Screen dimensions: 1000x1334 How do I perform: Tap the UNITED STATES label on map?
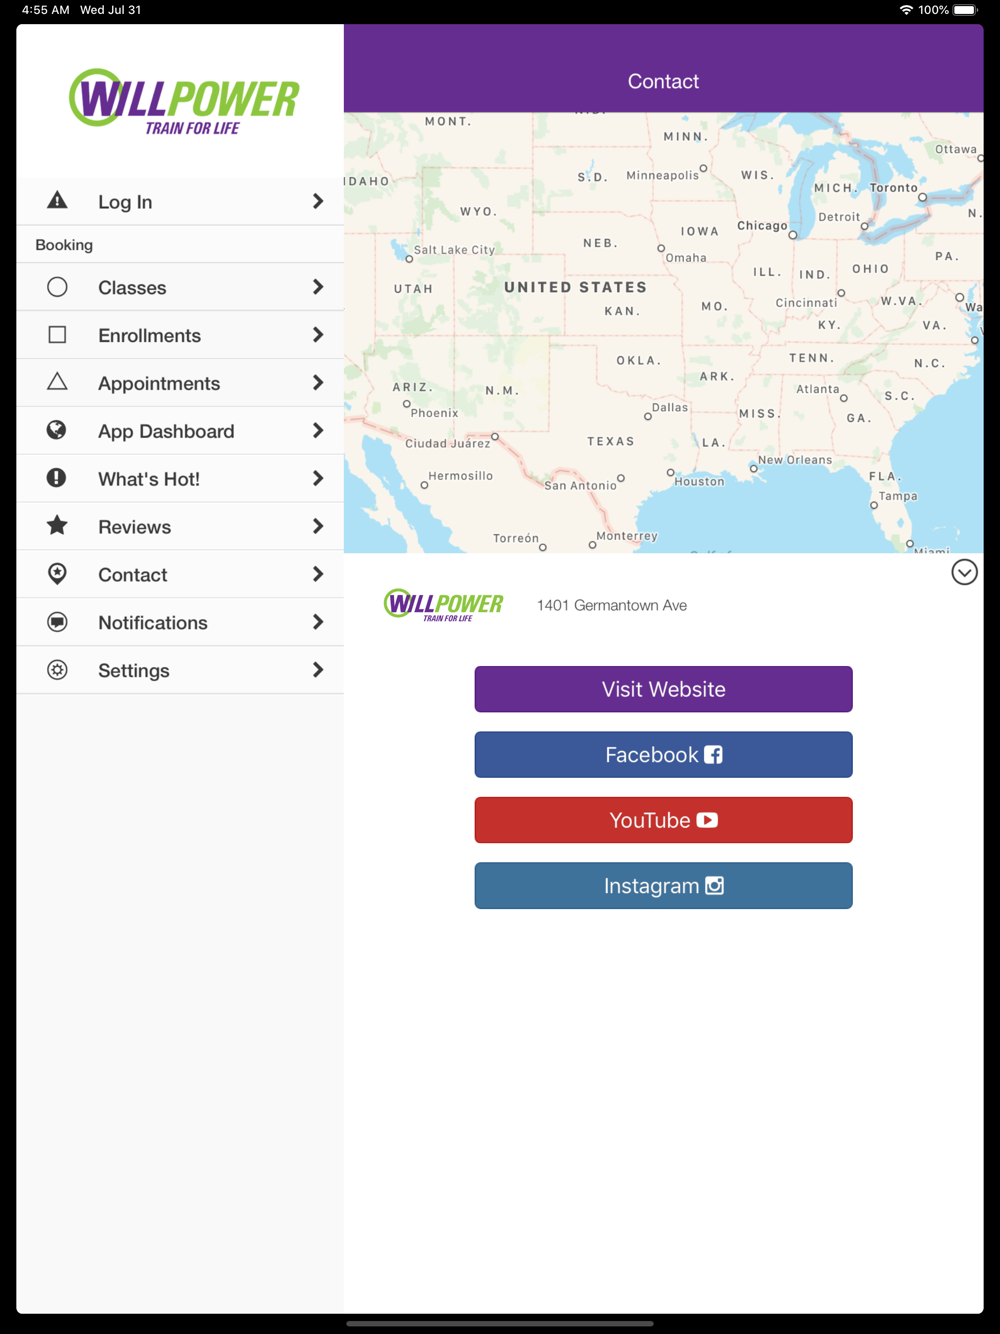[x=575, y=287]
